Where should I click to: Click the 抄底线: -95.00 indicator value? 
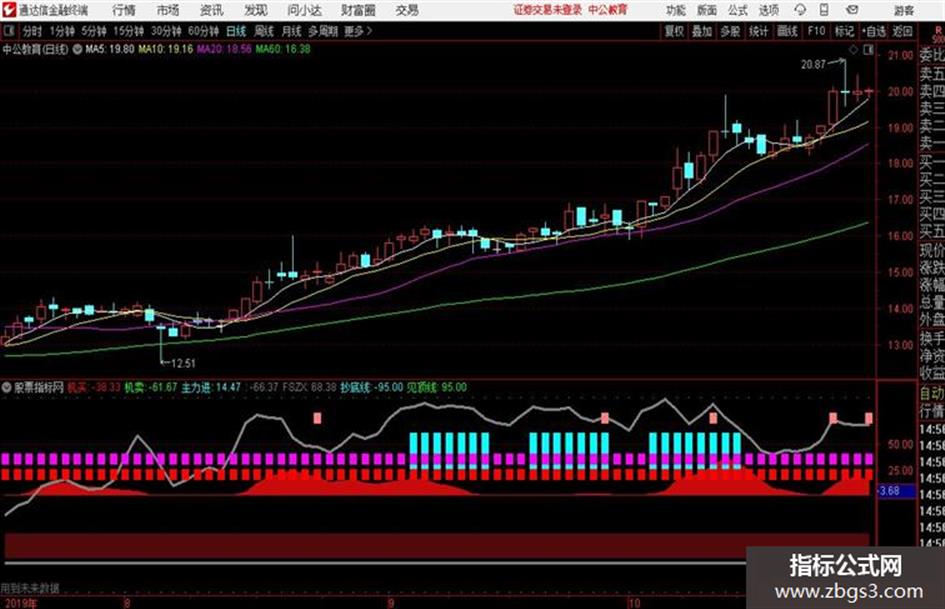click(371, 388)
